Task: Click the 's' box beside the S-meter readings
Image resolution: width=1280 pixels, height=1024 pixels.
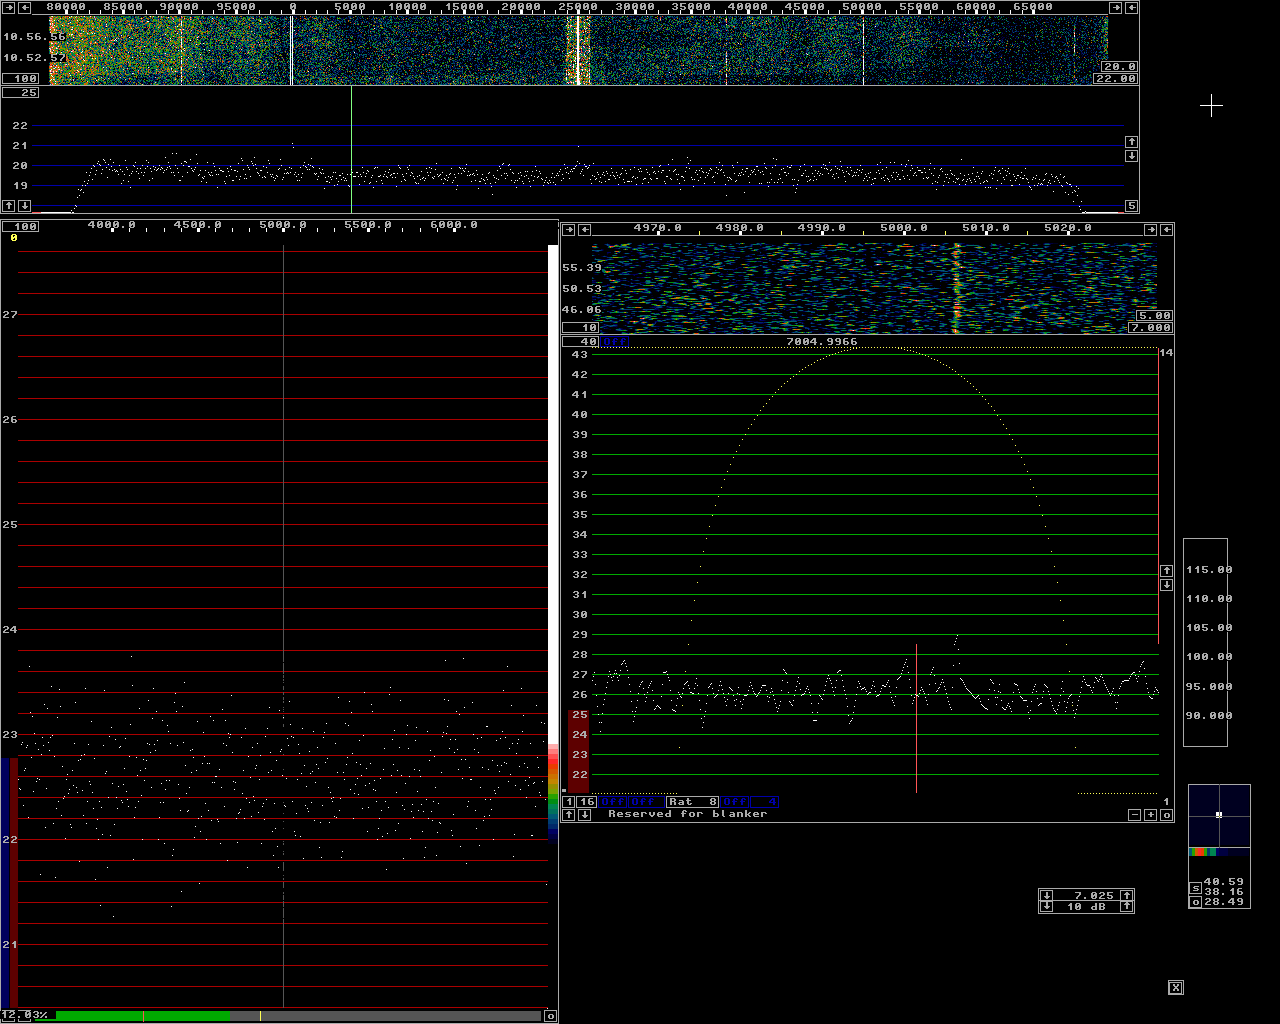Action: tap(1194, 888)
